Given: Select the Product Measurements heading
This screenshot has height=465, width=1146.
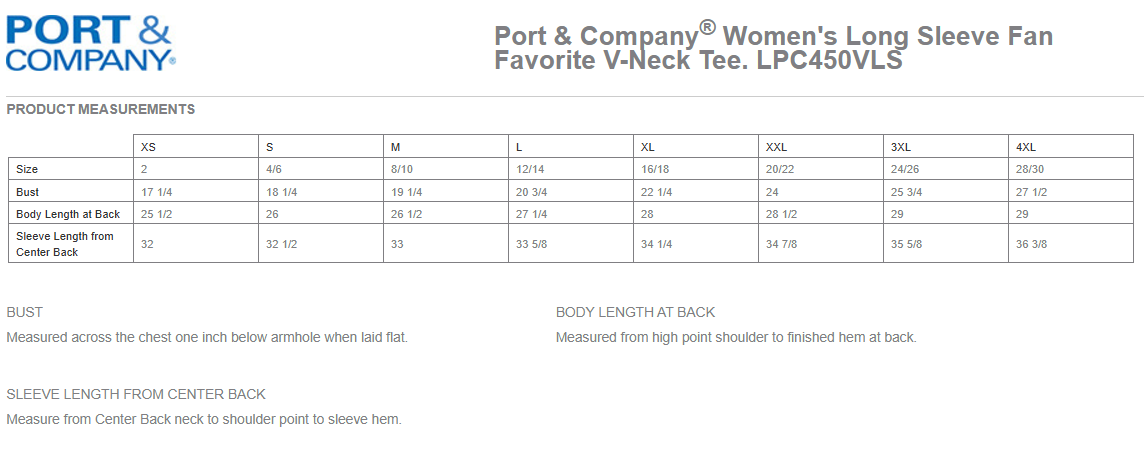Looking at the screenshot, I should coord(101,109).
